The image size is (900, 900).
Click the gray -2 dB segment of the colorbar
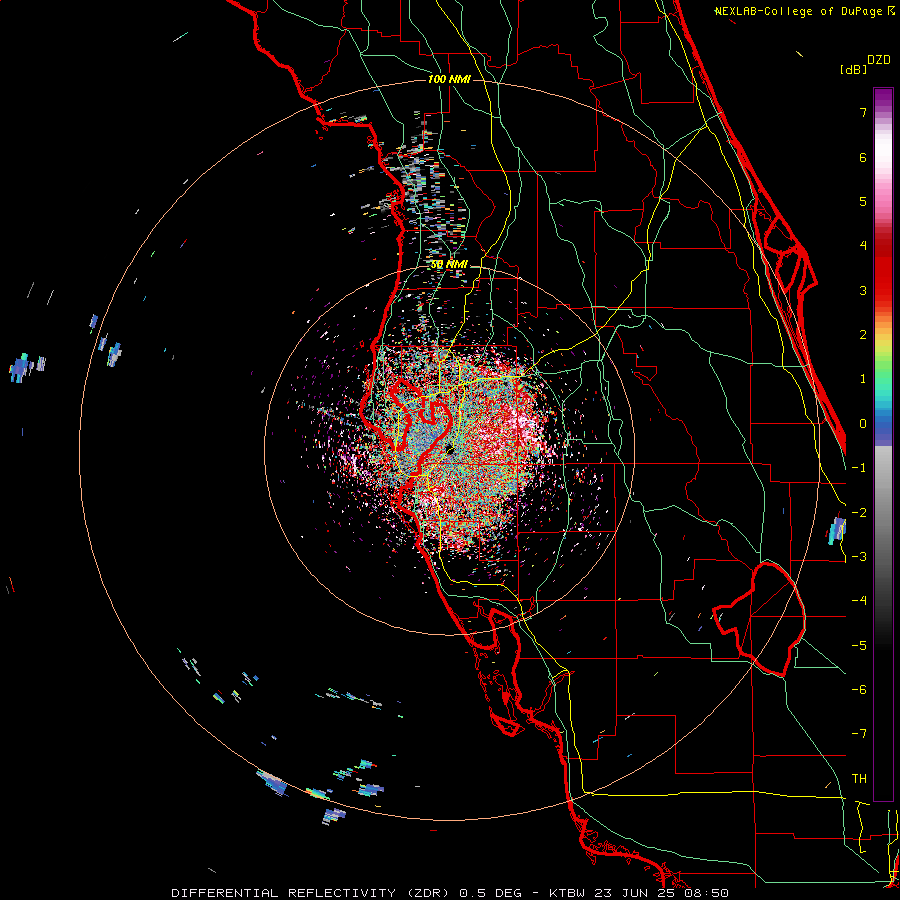[x=883, y=513]
